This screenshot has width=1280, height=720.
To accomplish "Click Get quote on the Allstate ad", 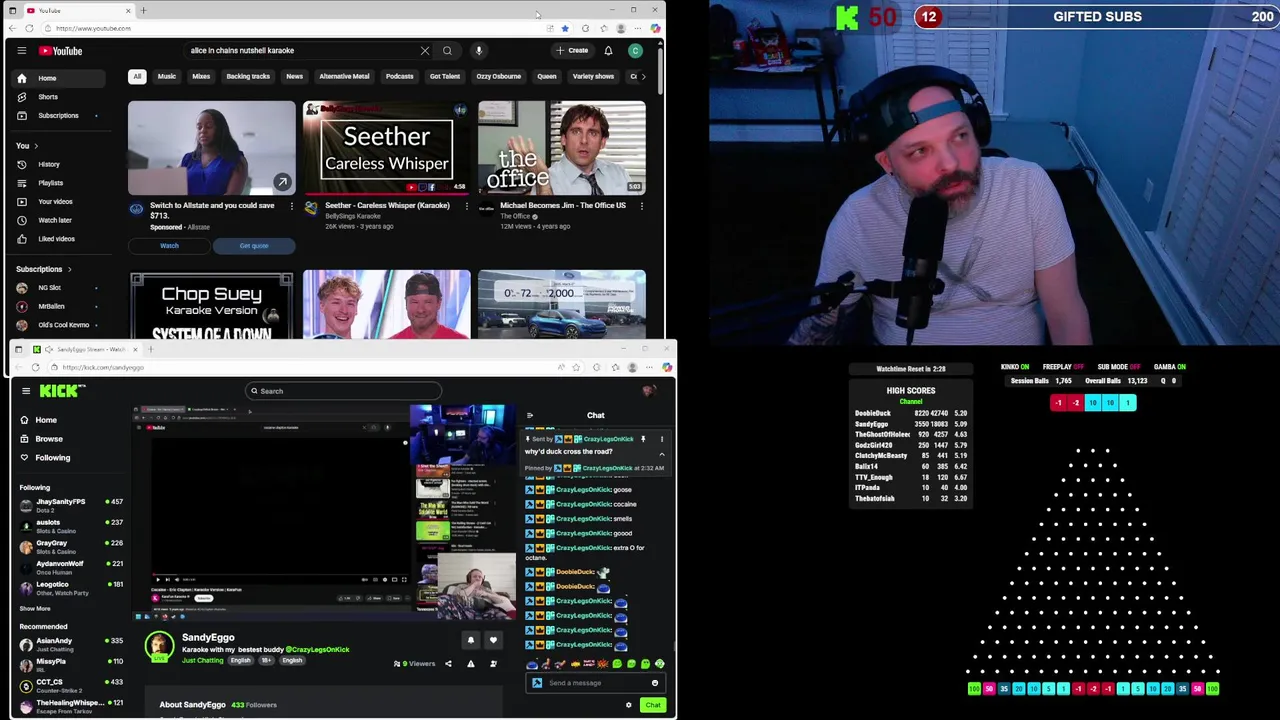I will (x=253, y=246).
